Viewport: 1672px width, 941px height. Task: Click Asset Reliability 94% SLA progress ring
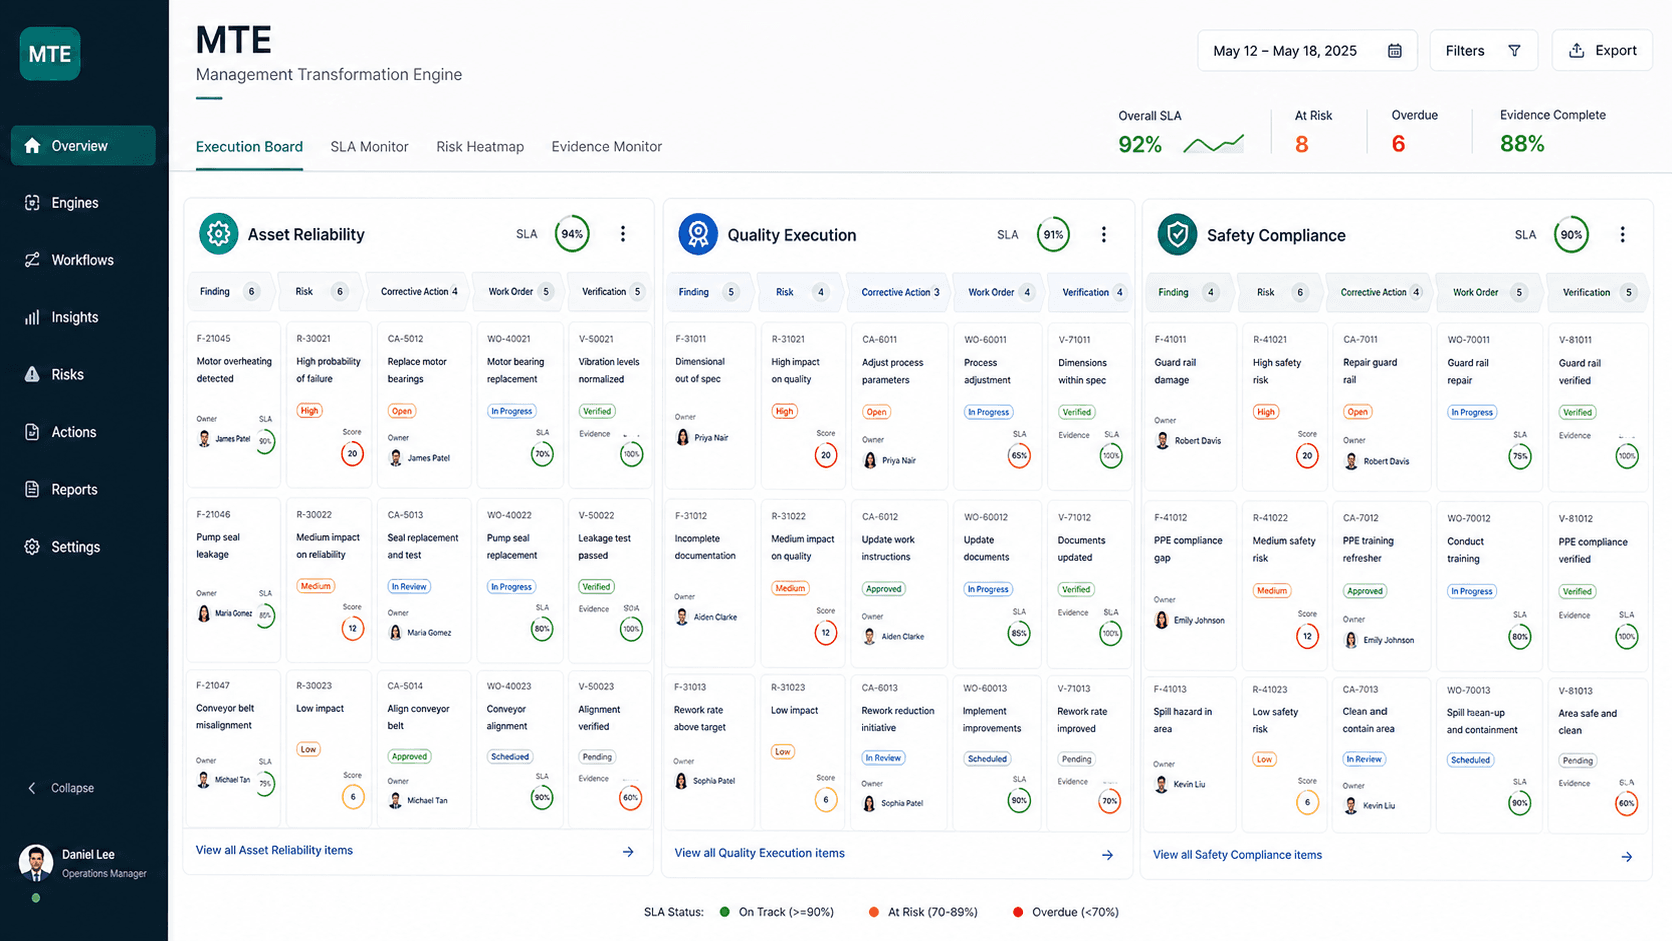click(x=572, y=234)
